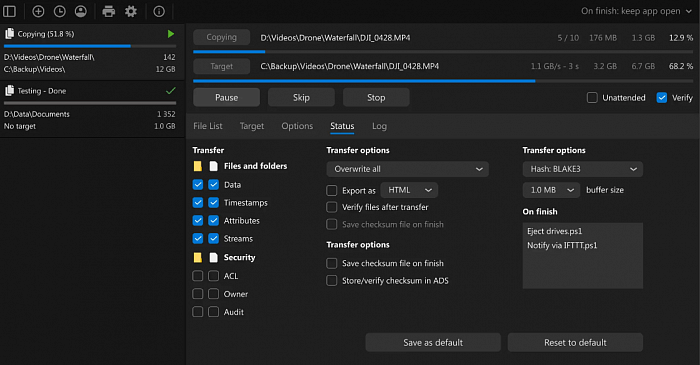Uncheck the file Timestamps checkbox
Screen dimensions: 700x365
click(214, 203)
